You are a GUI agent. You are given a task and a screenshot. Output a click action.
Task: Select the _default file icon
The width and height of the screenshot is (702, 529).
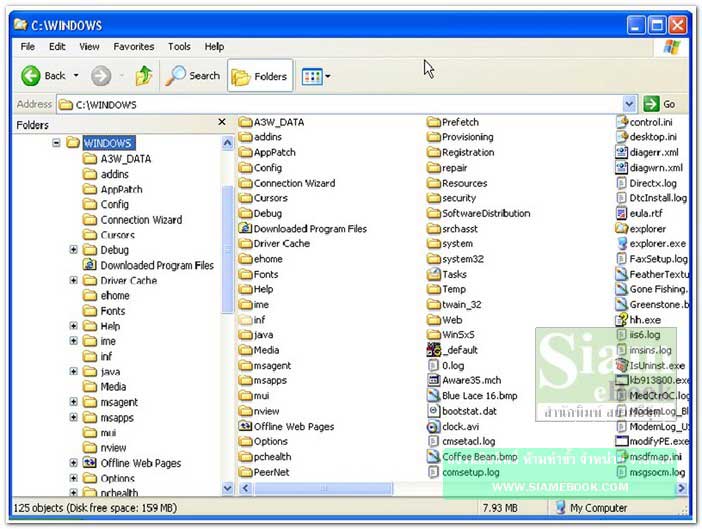coord(434,350)
